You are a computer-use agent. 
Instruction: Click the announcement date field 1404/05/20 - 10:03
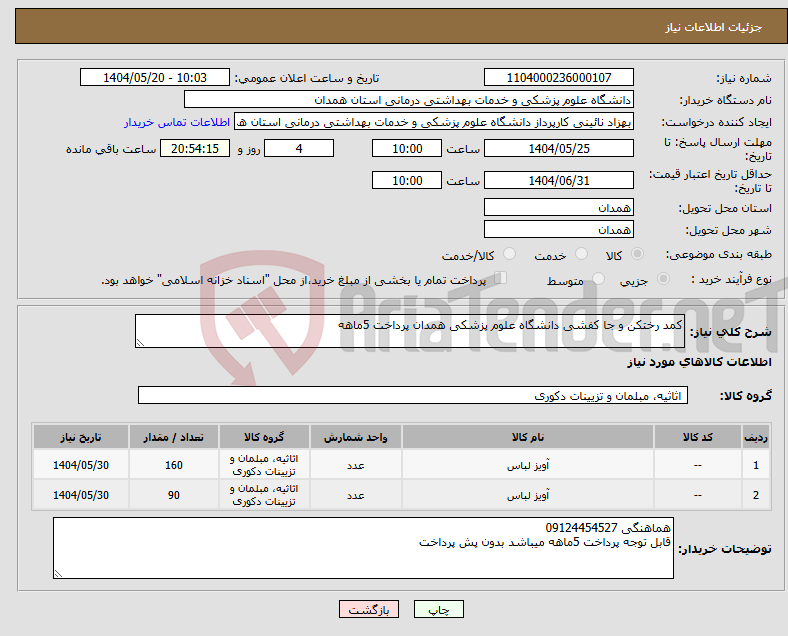pos(155,77)
